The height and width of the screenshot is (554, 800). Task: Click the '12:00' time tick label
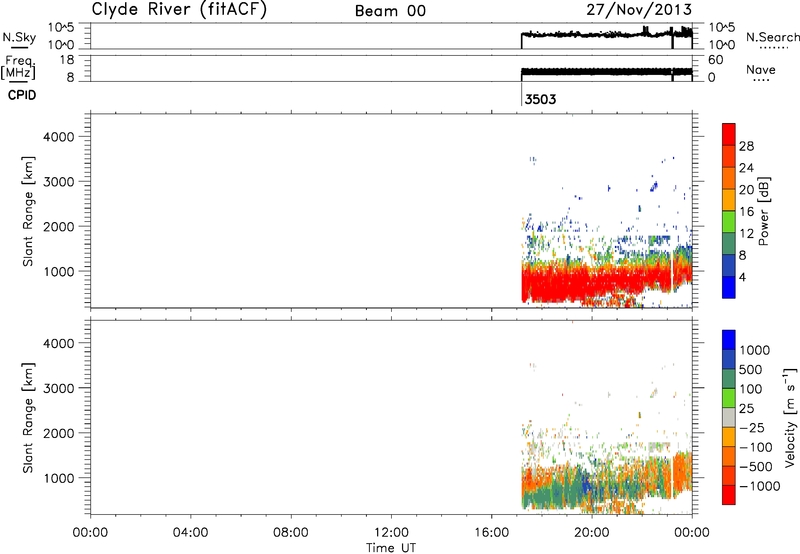click(x=391, y=533)
